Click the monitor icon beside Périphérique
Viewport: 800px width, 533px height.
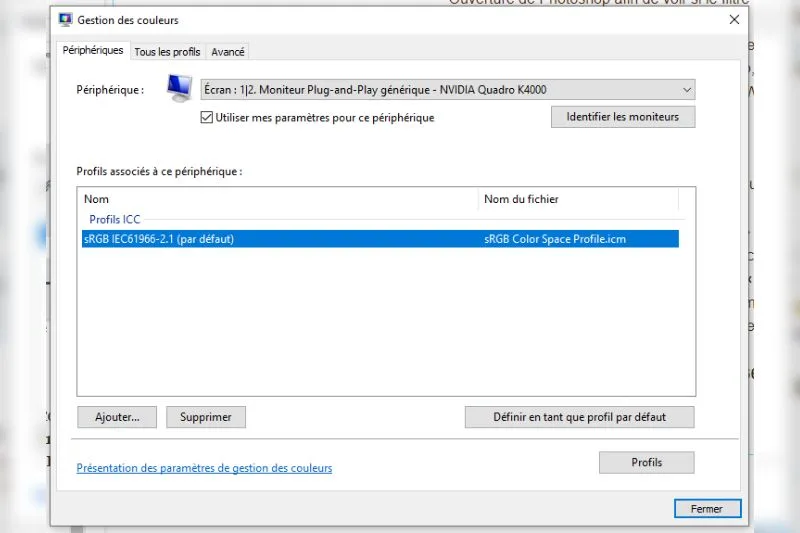coord(179,88)
